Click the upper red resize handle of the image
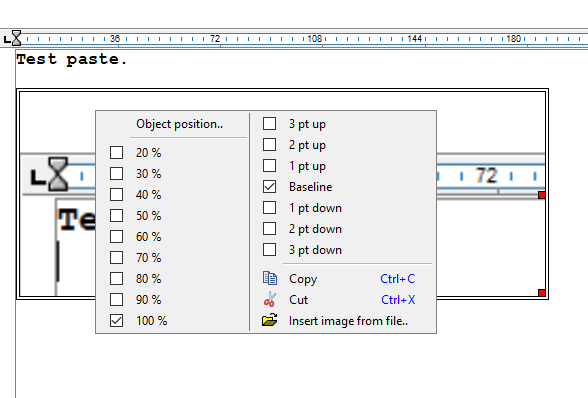The image size is (588, 398). pos(542,195)
